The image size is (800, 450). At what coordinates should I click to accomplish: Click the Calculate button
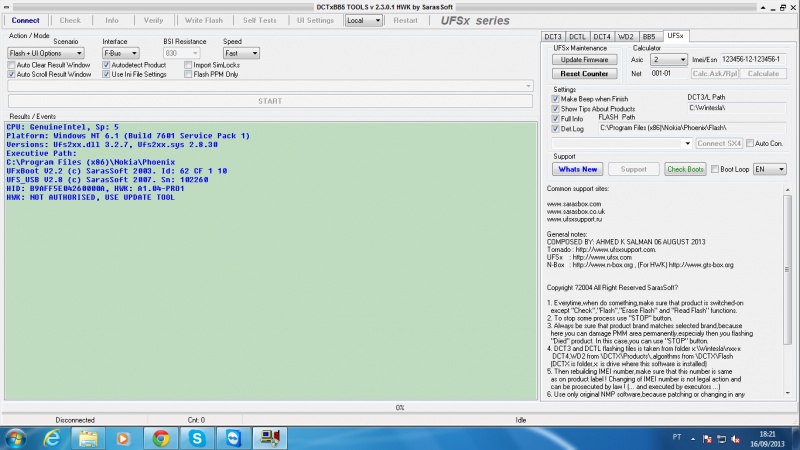[x=763, y=73]
